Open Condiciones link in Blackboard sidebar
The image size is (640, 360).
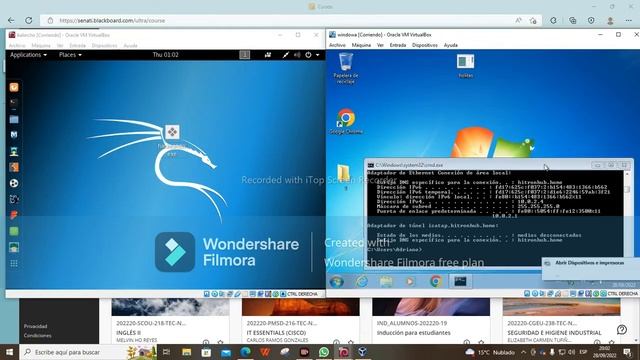click(x=38, y=336)
